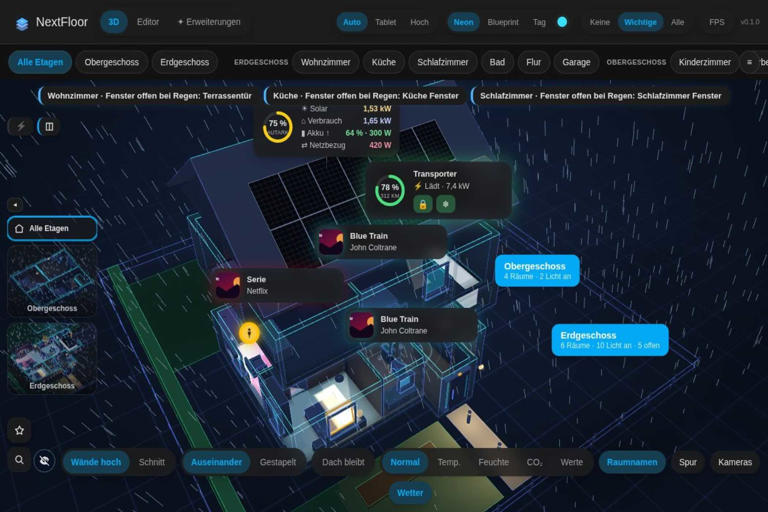Select Auto quality mode
The width and height of the screenshot is (768, 512).
click(352, 22)
